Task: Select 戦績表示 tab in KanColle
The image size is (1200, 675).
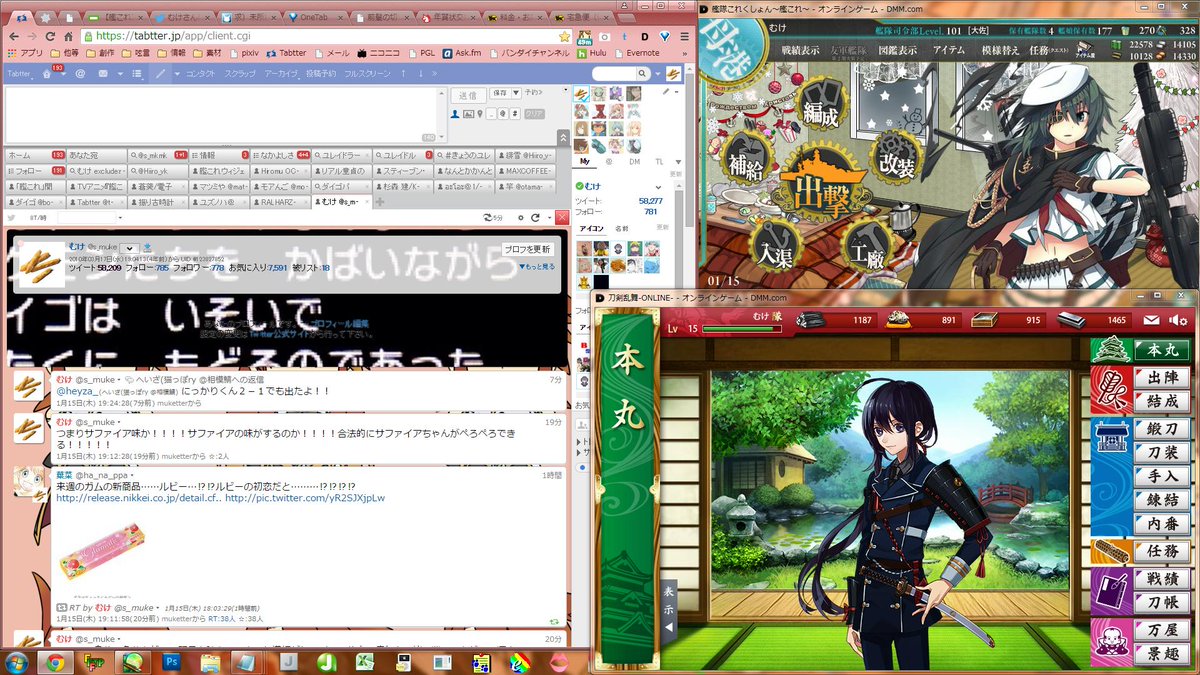Action: tap(801, 49)
